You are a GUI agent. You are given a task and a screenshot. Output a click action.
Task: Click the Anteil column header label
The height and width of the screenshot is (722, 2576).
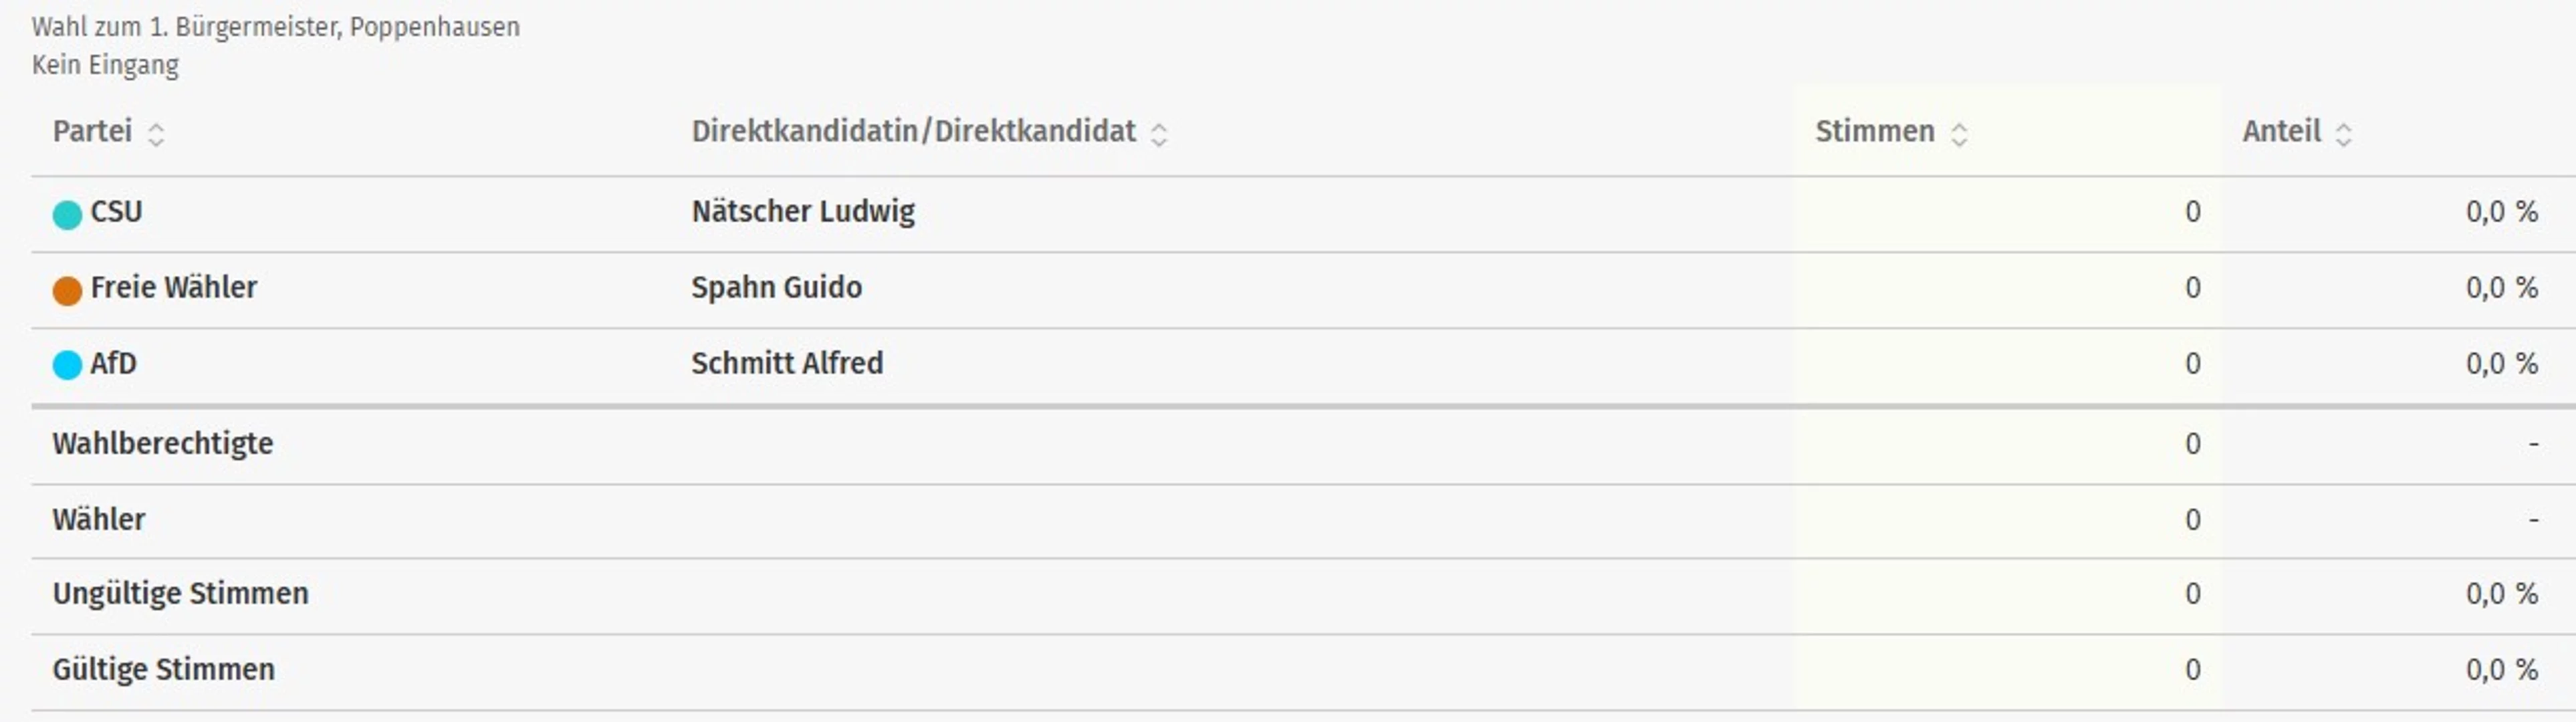click(x=2281, y=131)
